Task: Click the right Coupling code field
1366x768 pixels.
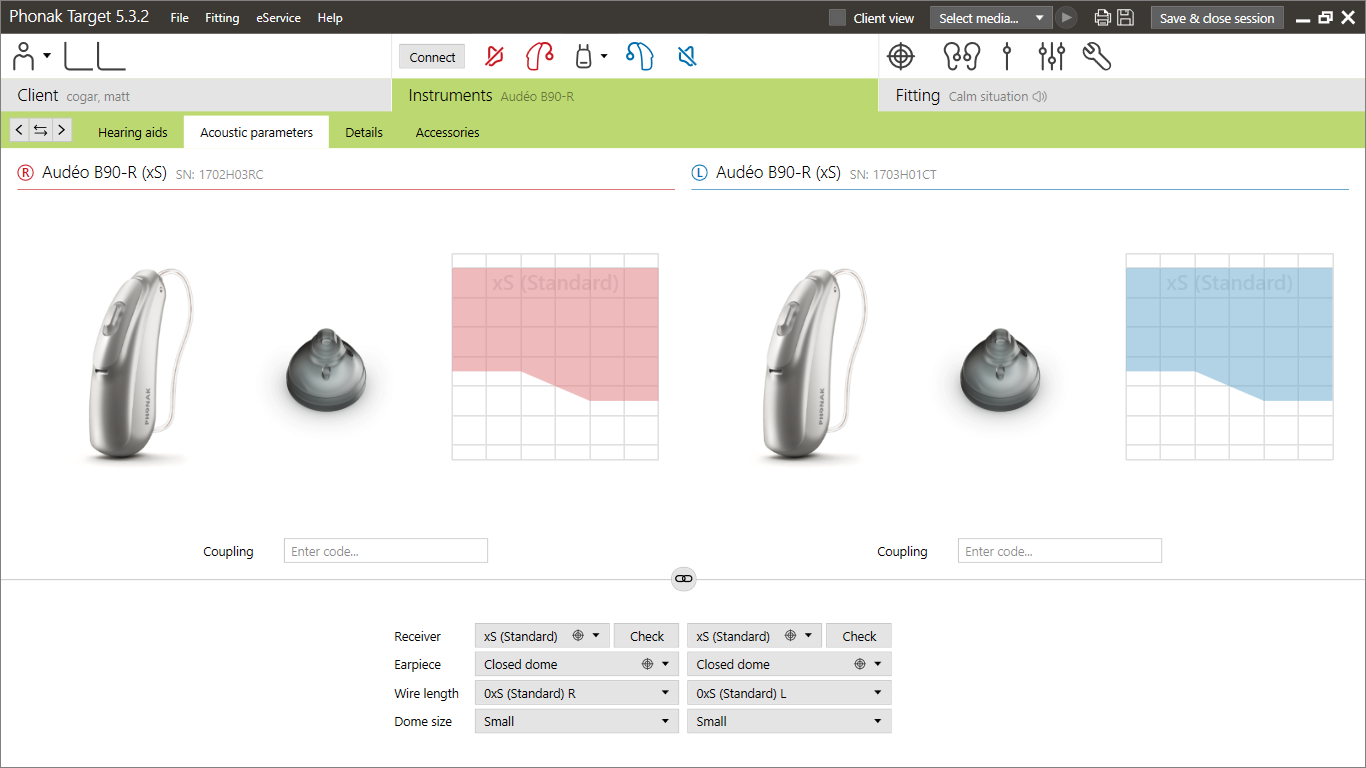Action: tap(386, 551)
